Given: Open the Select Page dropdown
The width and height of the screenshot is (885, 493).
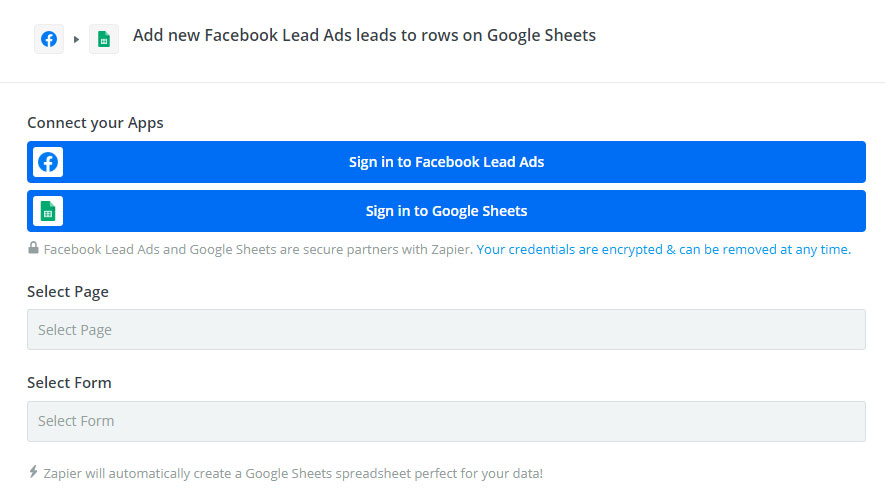Looking at the screenshot, I should click(446, 330).
